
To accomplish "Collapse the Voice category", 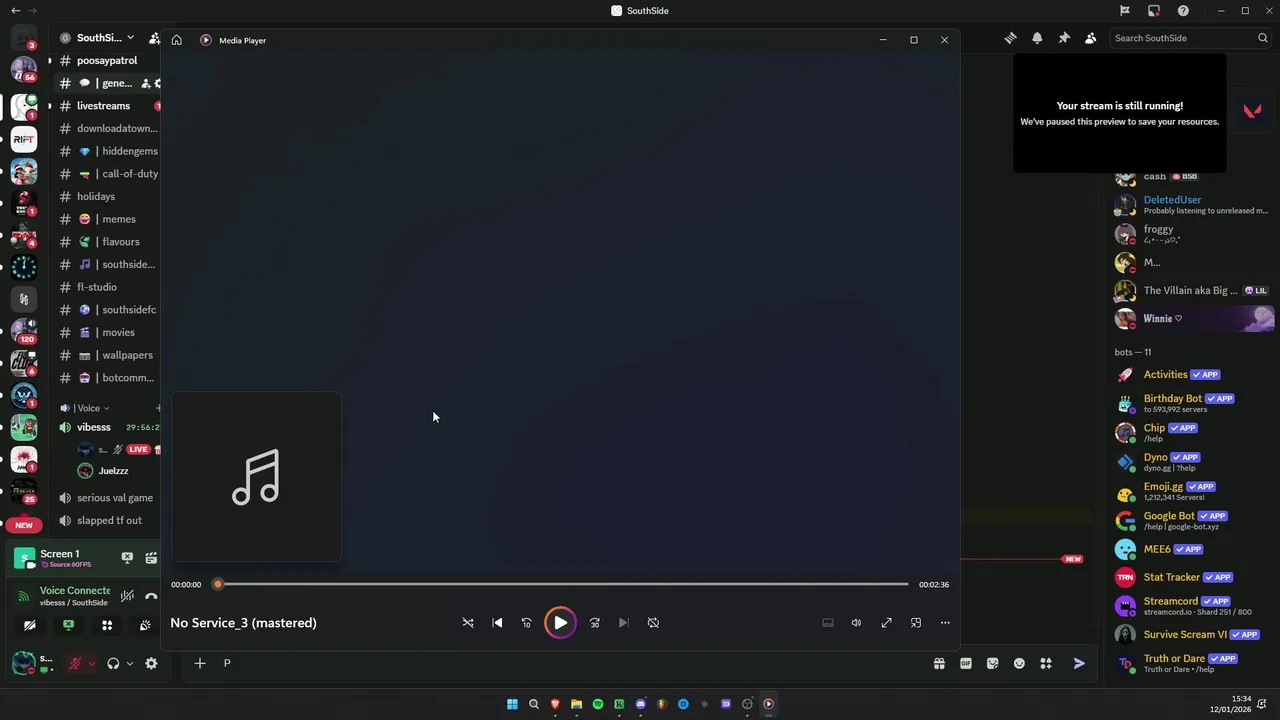I will tap(86, 408).
